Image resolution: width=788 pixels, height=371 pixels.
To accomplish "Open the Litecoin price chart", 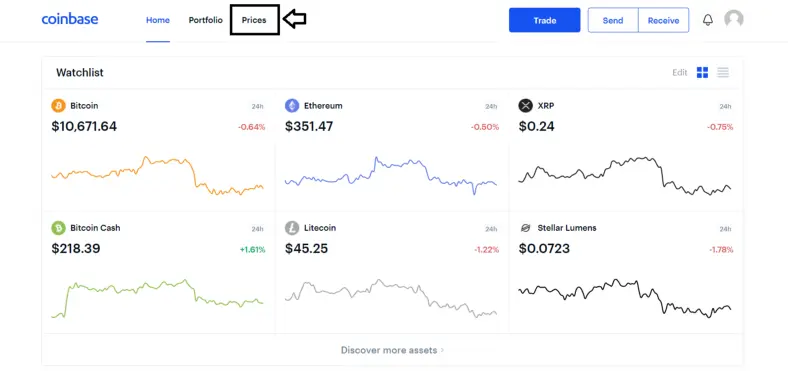I will (390, 299).
